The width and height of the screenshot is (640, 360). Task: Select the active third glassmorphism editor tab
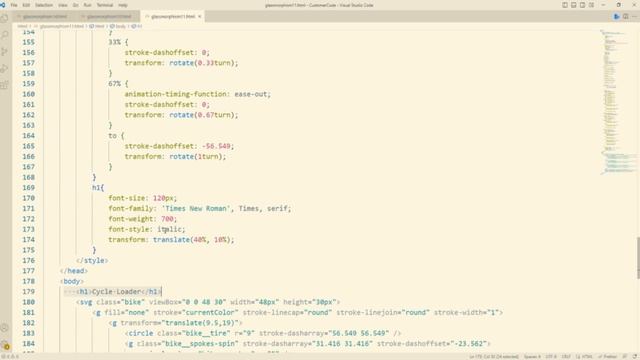(173, 17)
